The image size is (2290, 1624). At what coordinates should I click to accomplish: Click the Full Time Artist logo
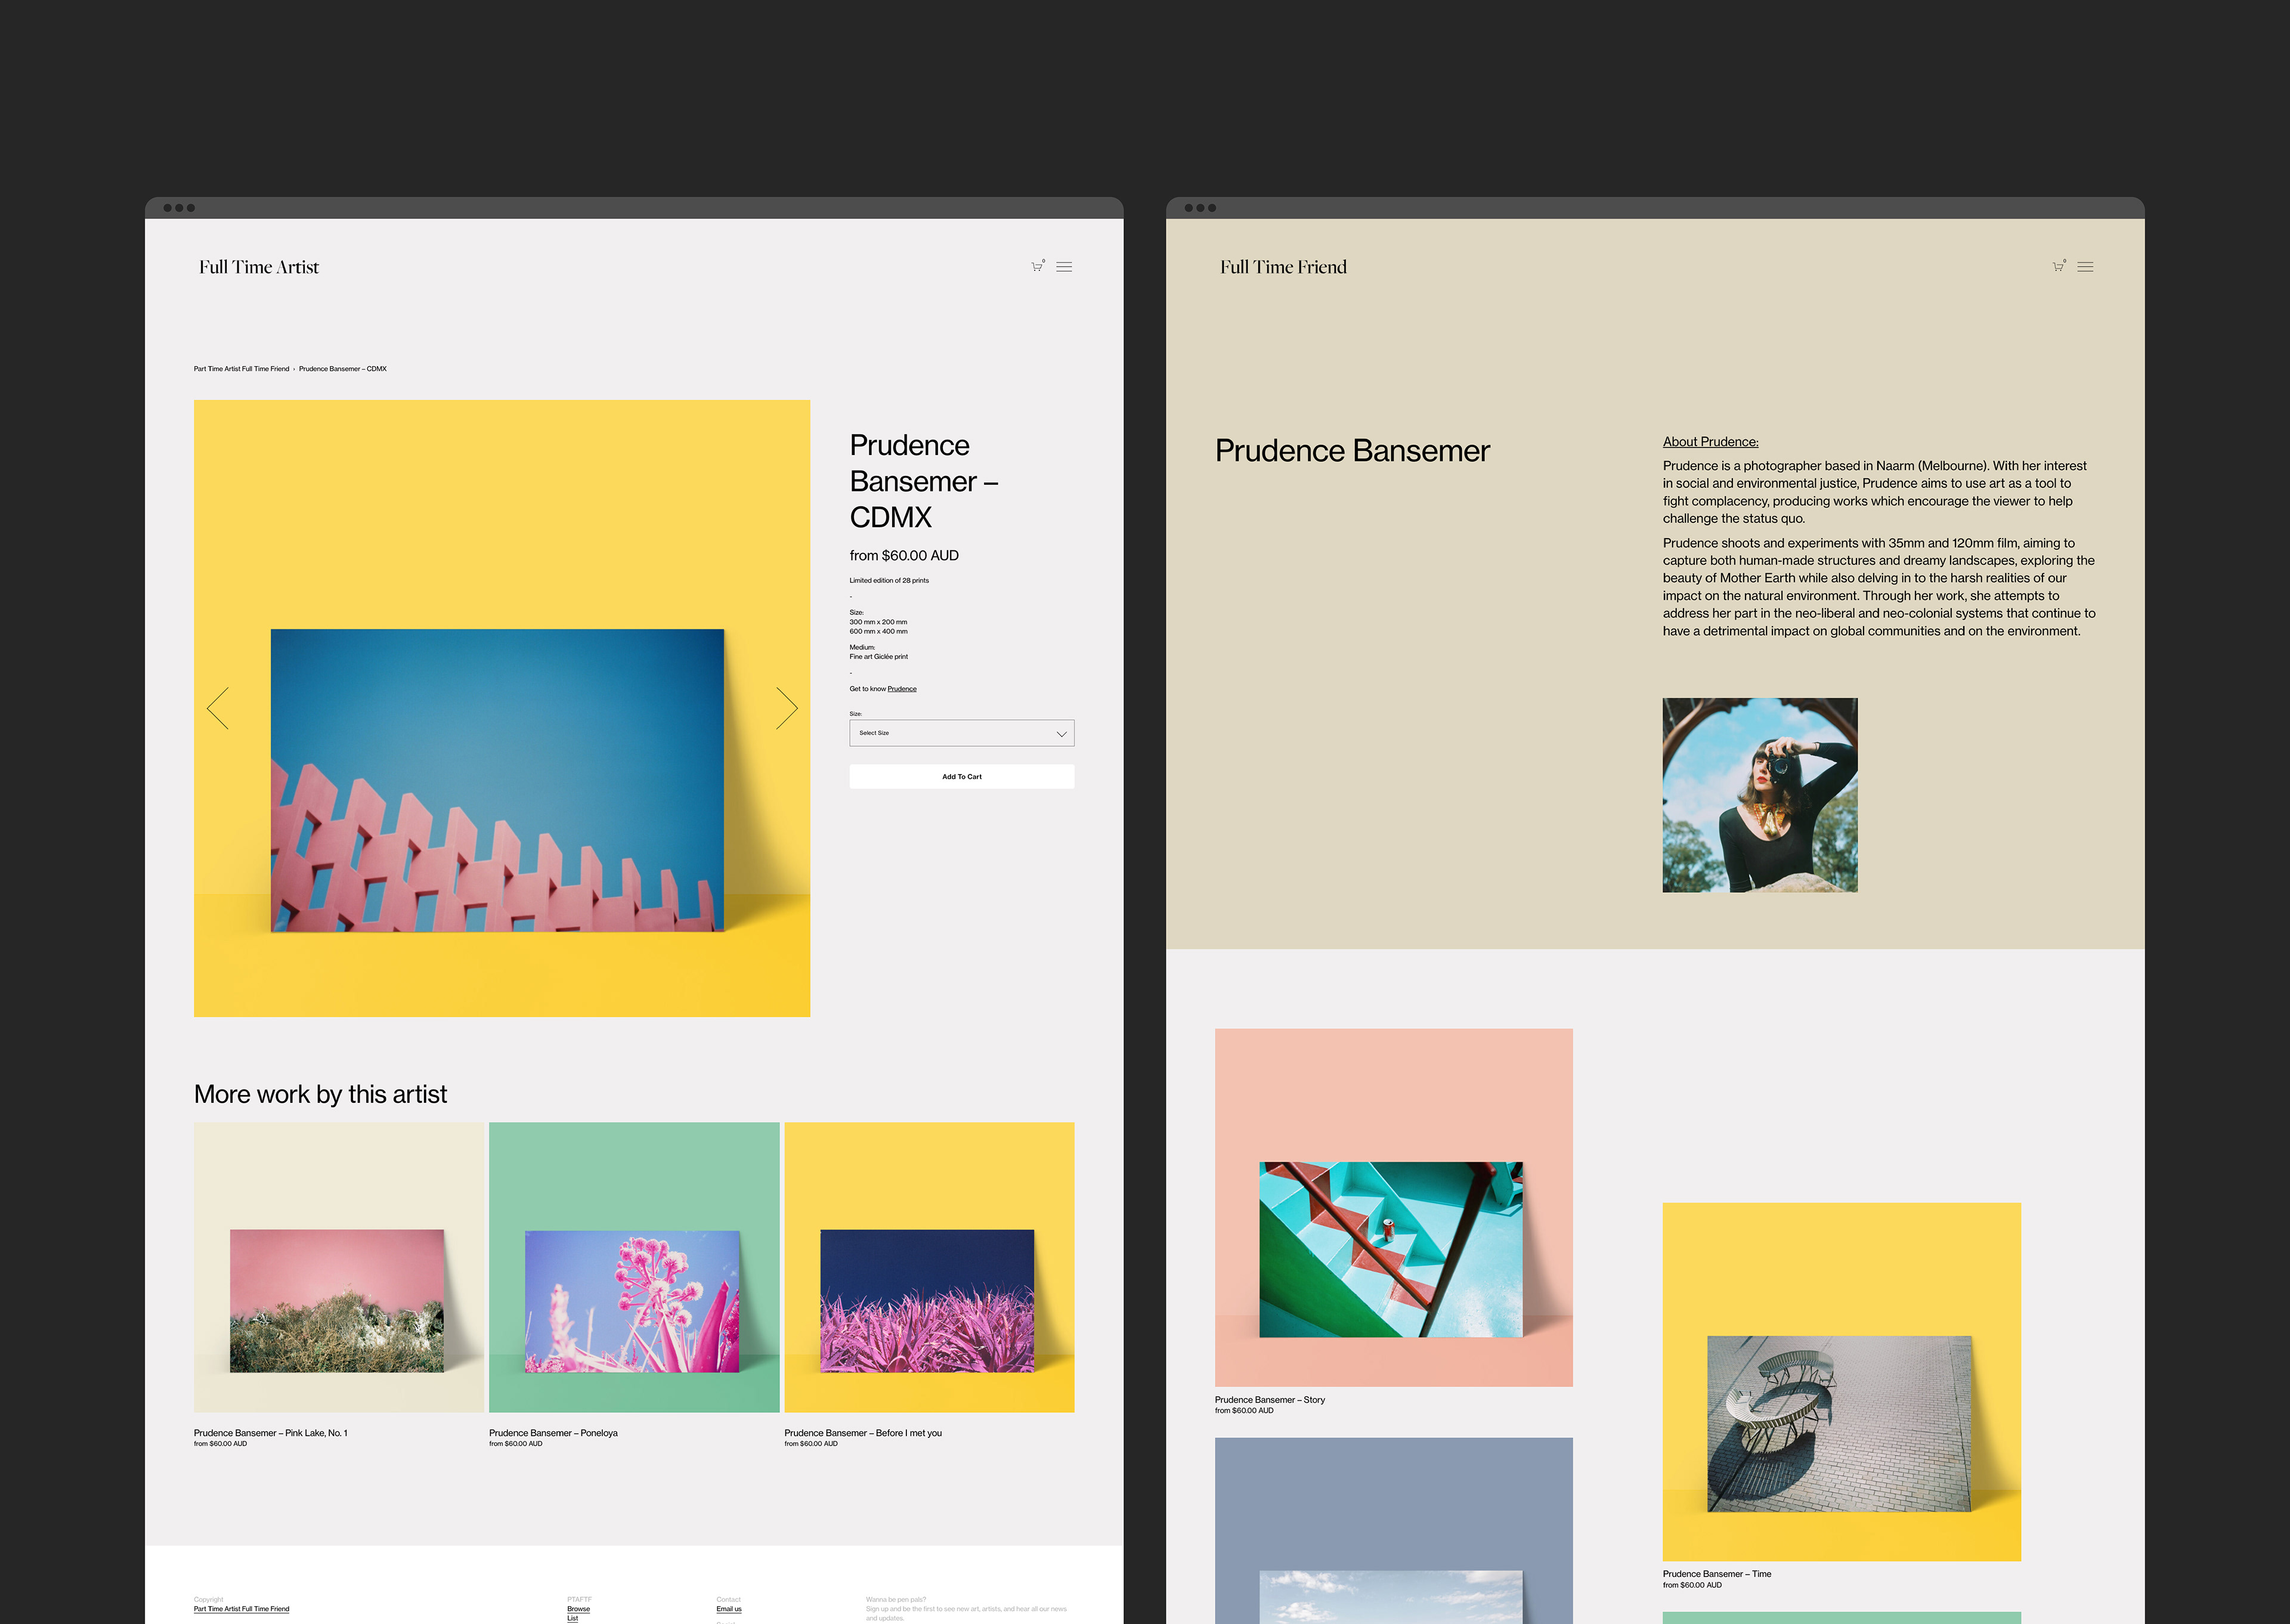259,267
